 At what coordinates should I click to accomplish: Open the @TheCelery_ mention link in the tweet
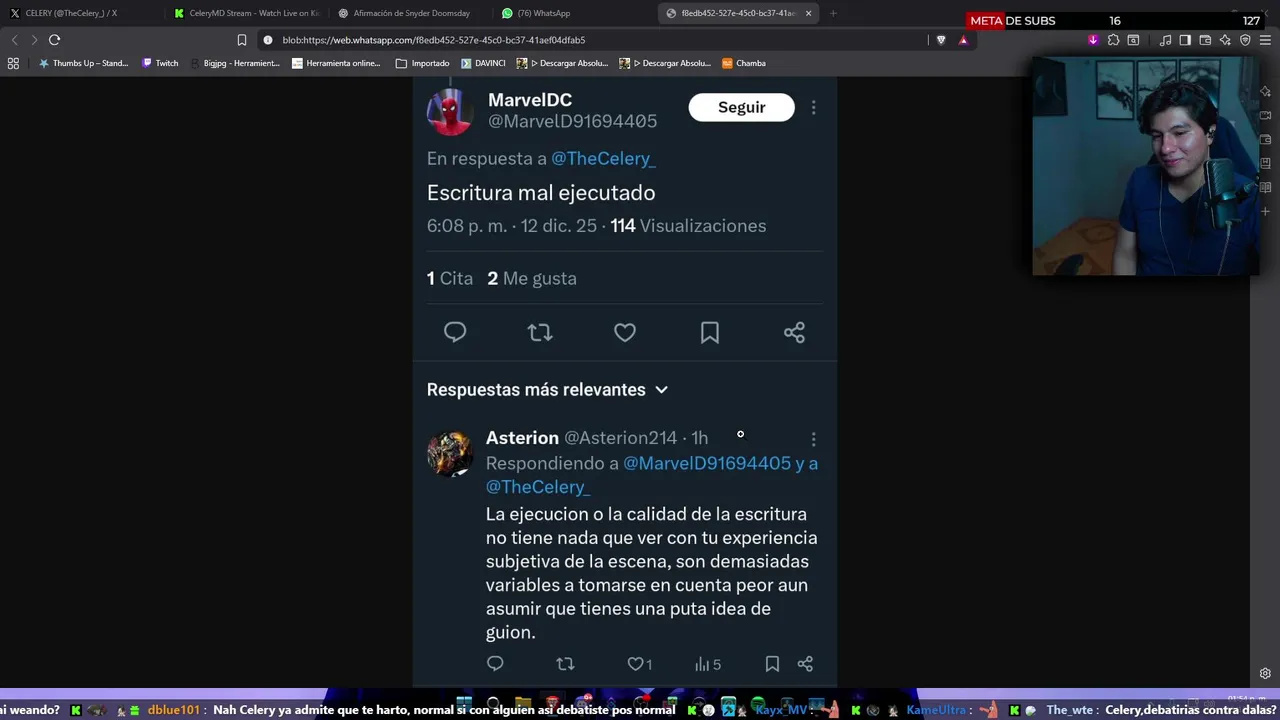[x=603, y=158]
